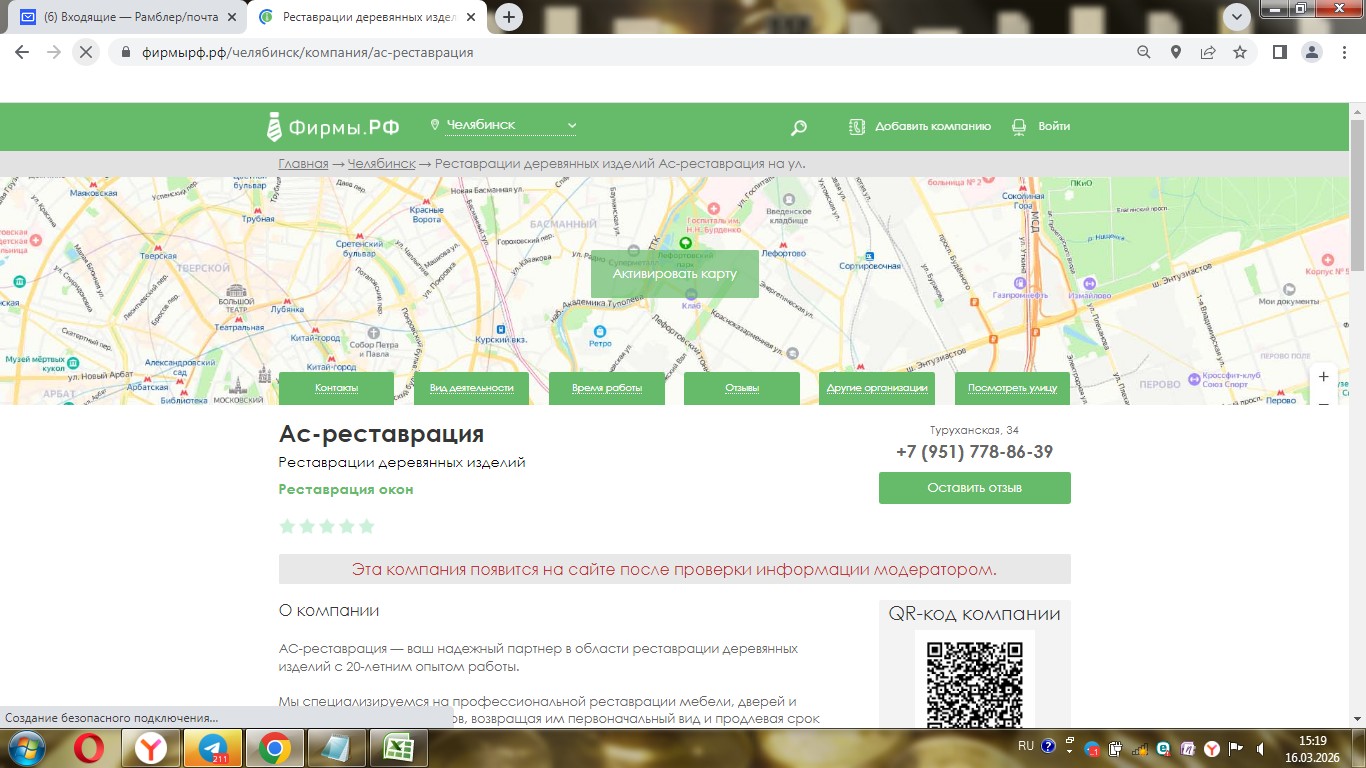The height and width of the screenshot is (768, 1366).
Task: Open Telegram from the taskbar
Action: 213,748
